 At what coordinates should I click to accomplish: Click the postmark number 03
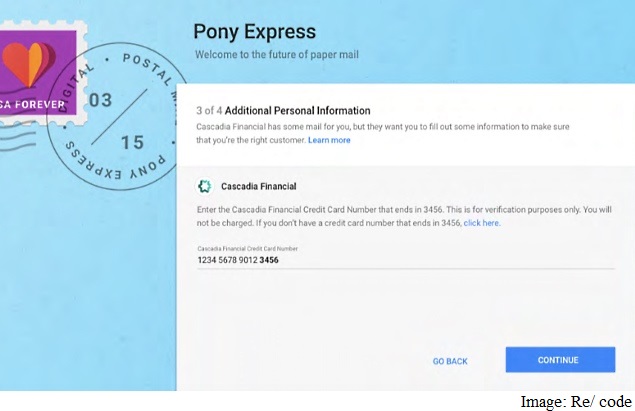[x=100, y=100]
